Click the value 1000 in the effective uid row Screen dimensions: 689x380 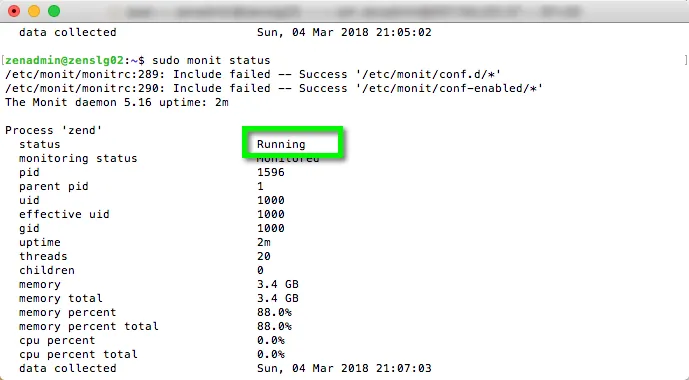point(271,214)
